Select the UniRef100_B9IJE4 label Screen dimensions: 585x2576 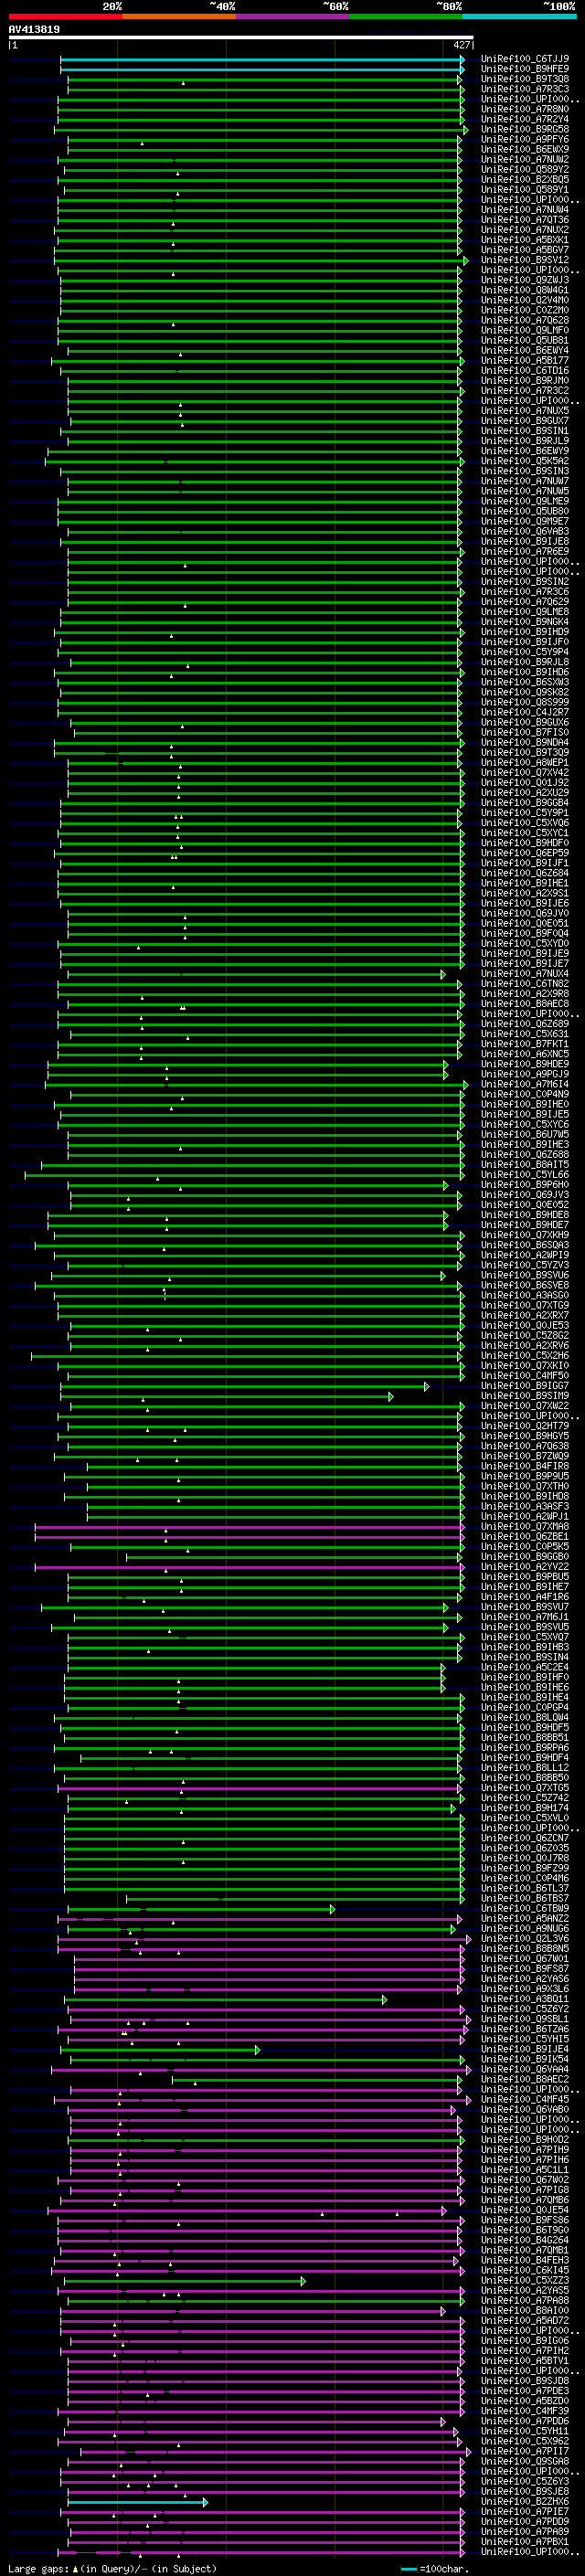click(x=524, y=2050)
